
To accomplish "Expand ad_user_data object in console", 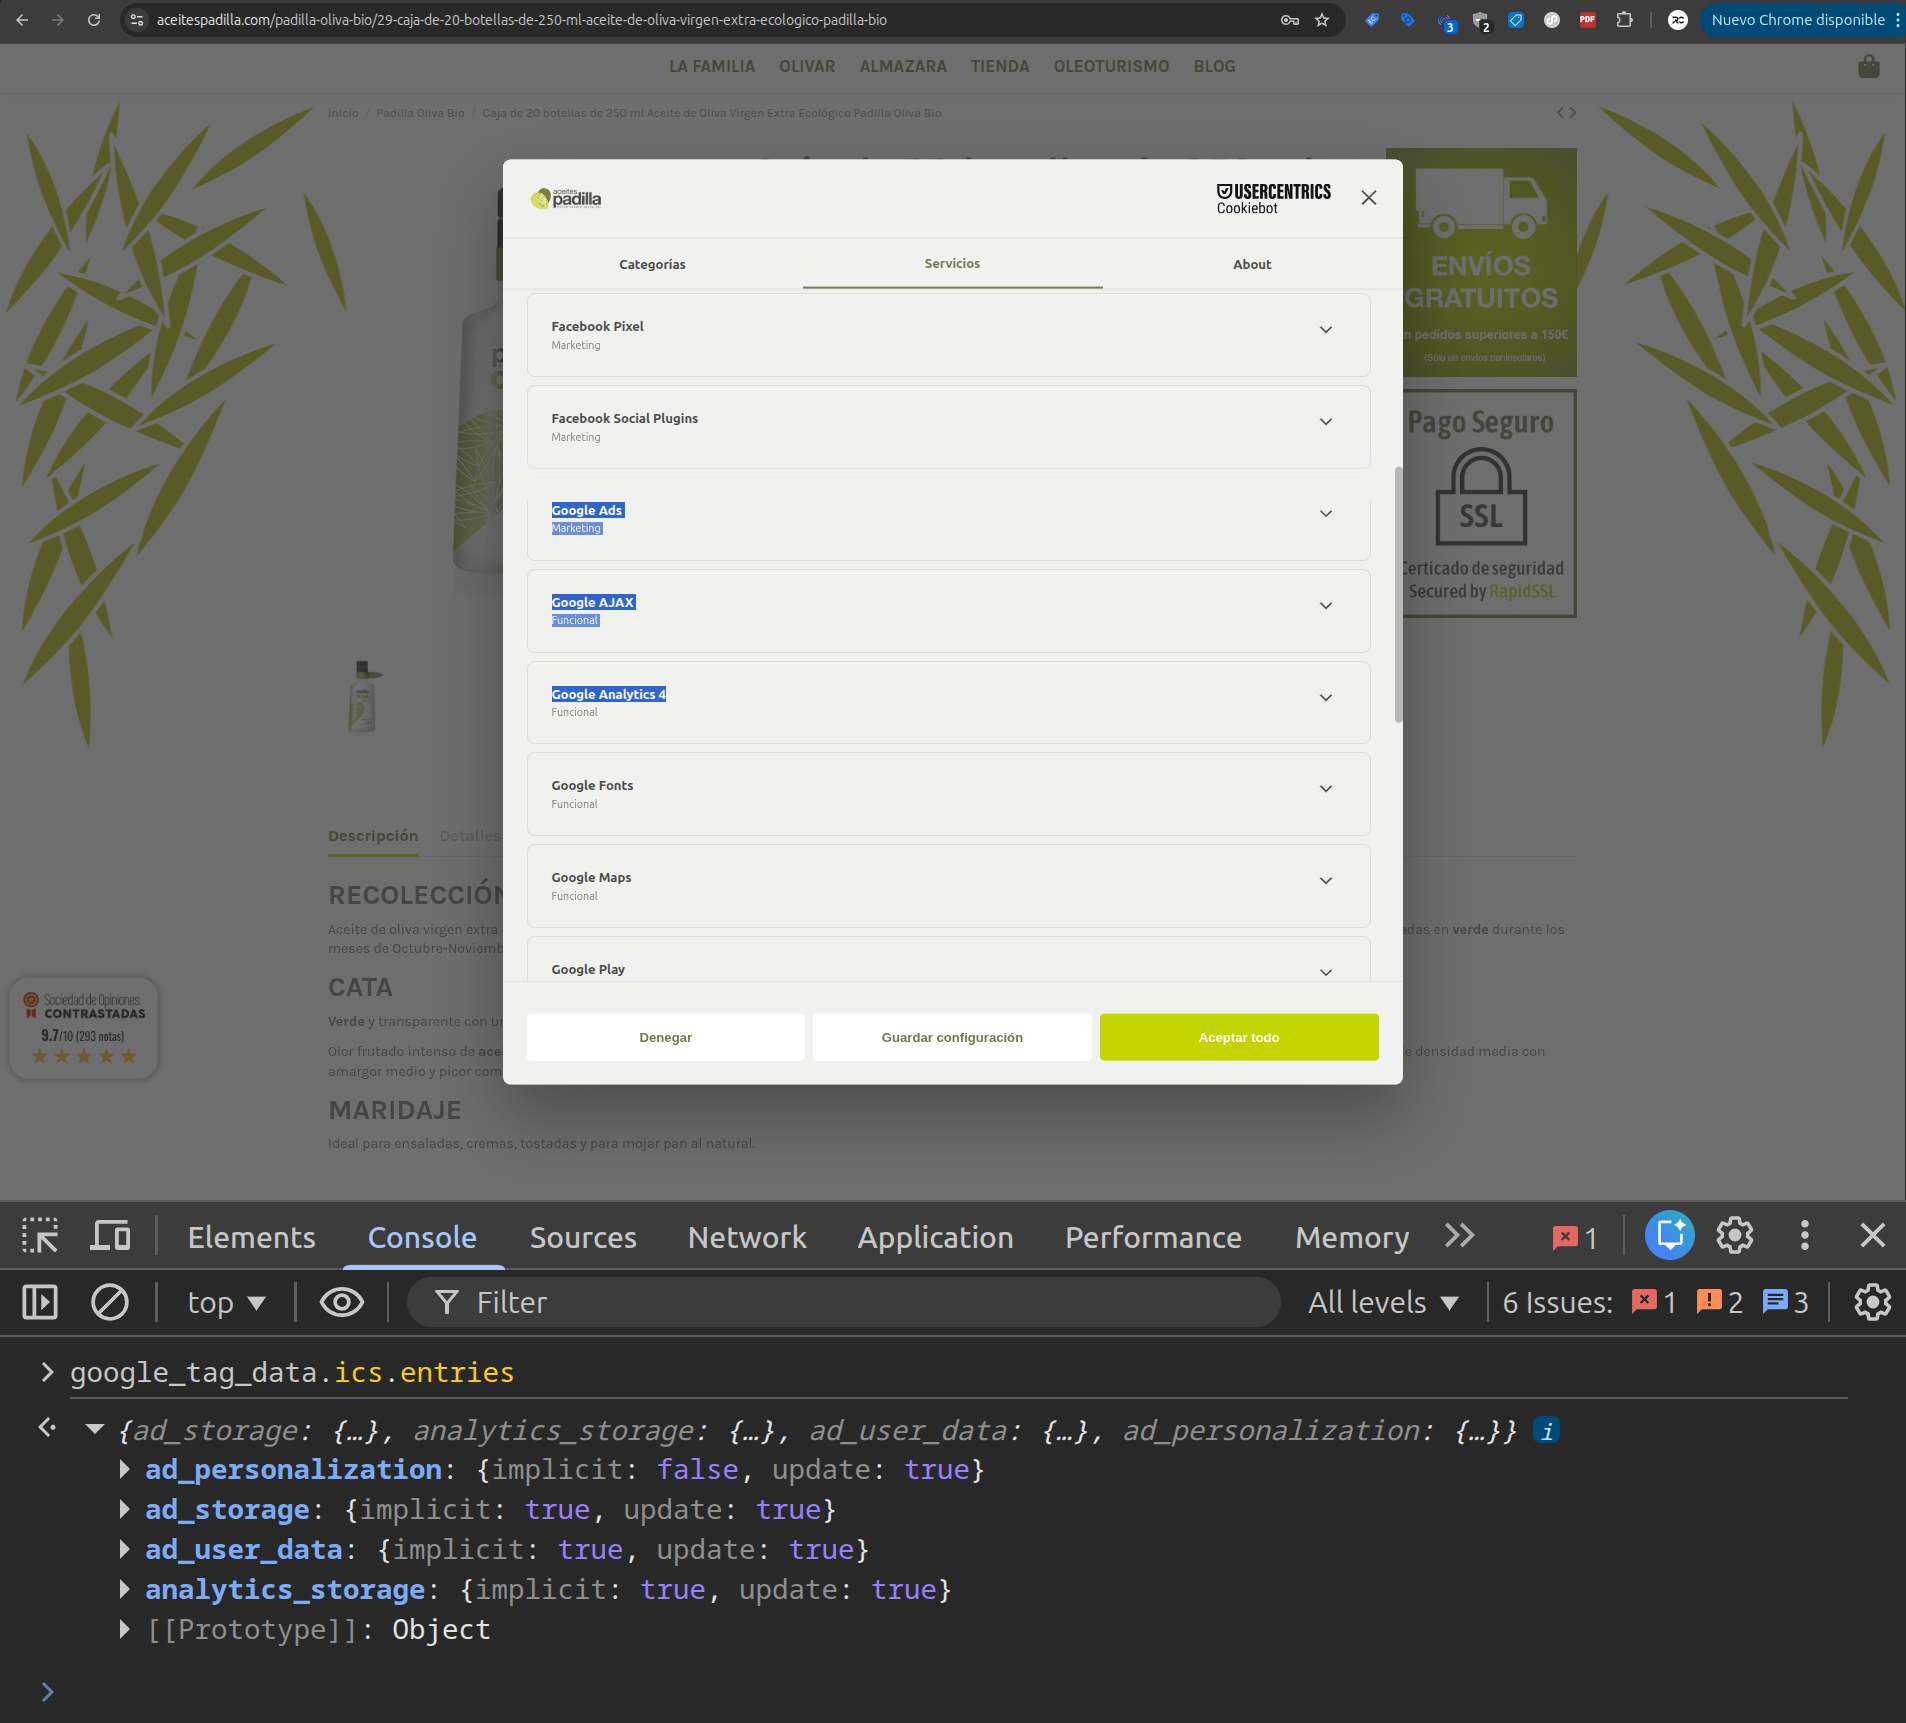I will click(125, 1549).
